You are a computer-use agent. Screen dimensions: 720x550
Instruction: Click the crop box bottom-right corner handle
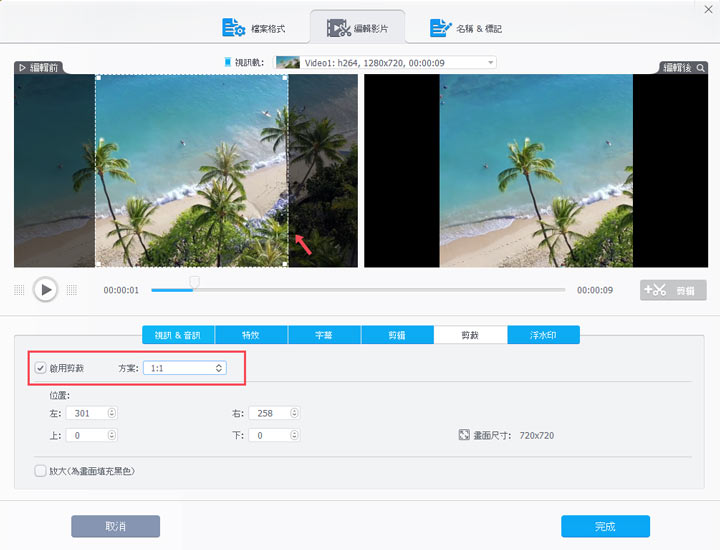[x=285, y=264]
